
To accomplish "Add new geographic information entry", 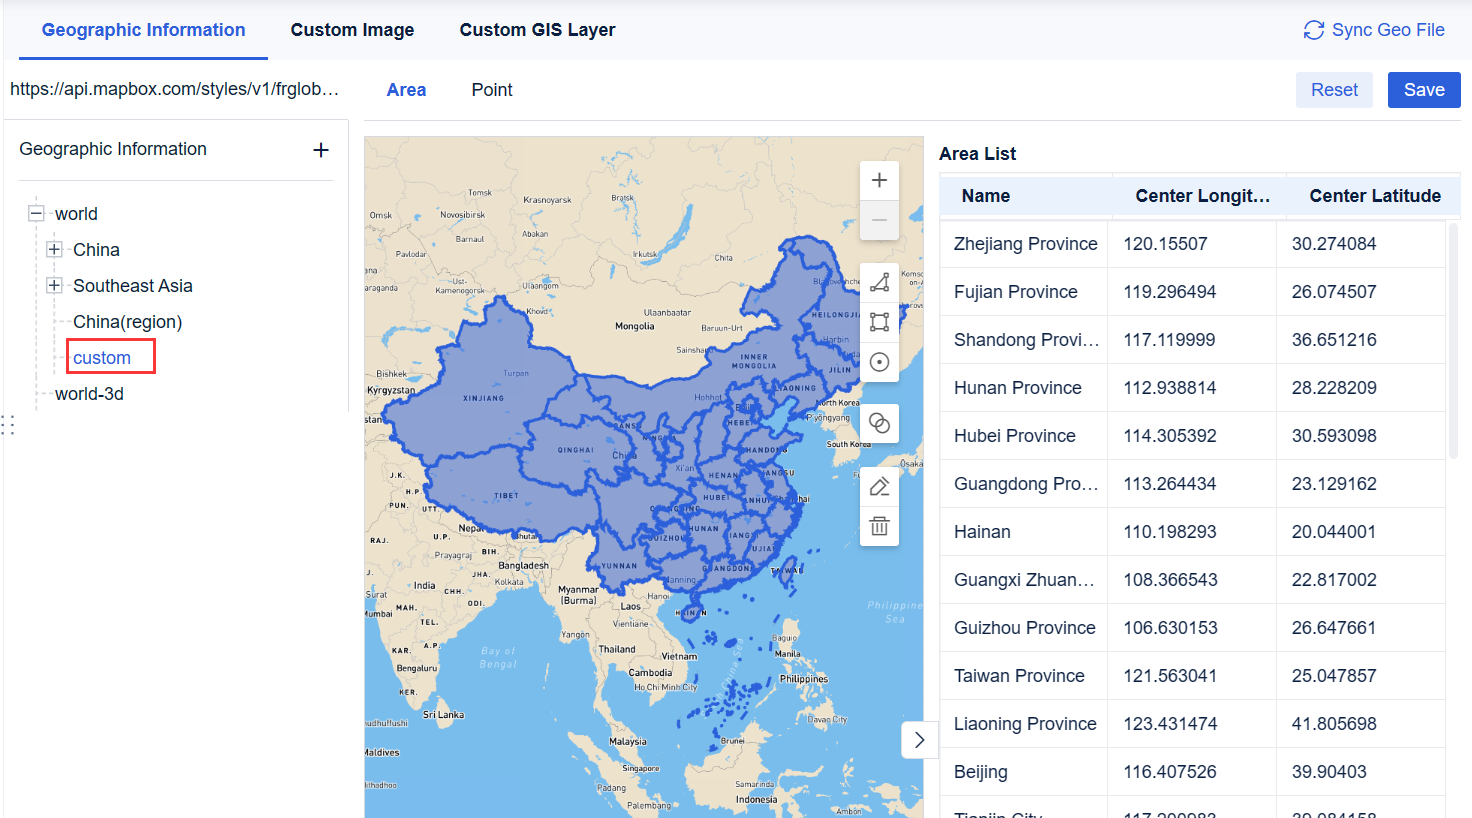I will point(320,149).
